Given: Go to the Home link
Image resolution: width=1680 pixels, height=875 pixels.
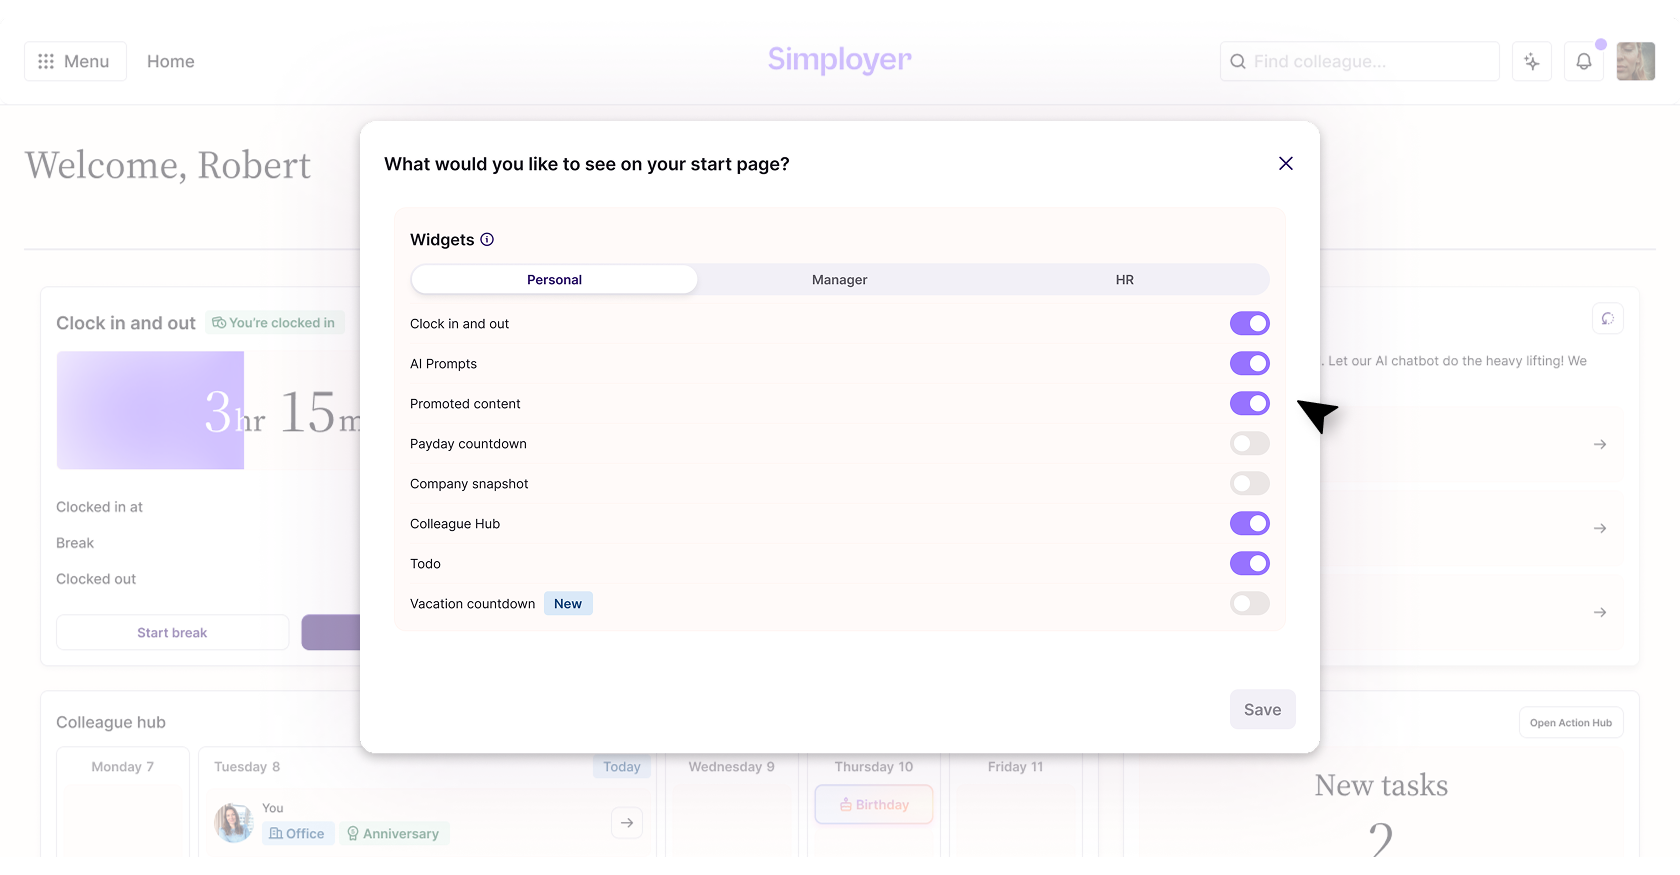Looking at the screenshot, I should (x=171, y=61).
